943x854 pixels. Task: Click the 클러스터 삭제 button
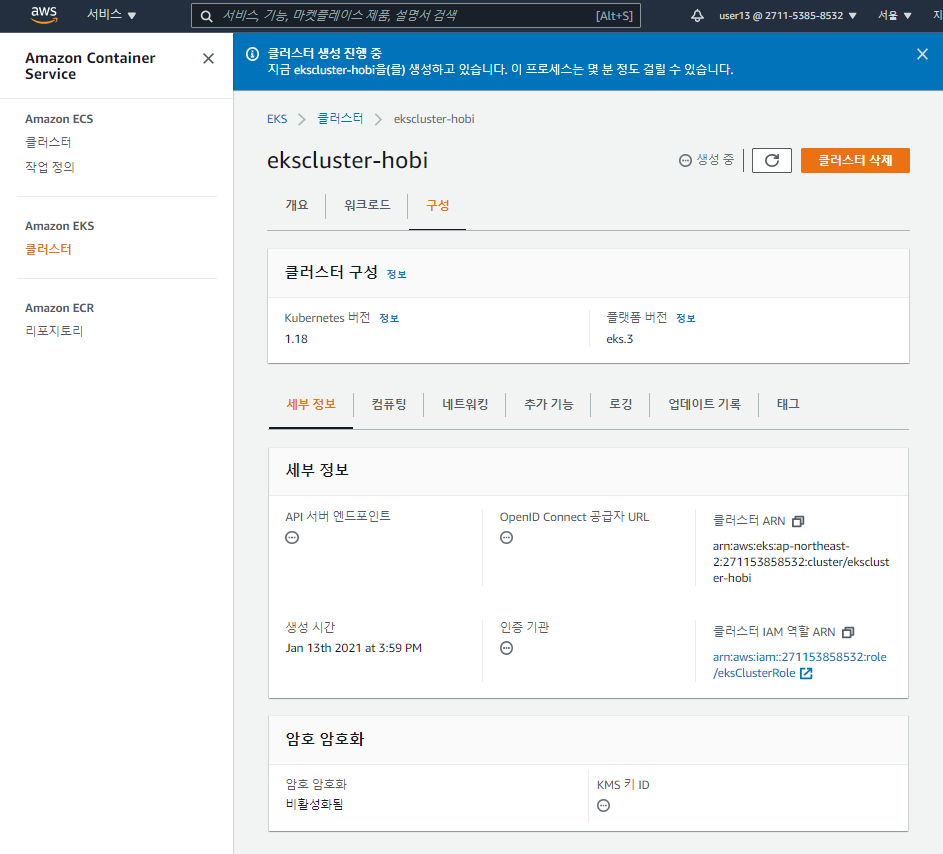click(855, 161)
